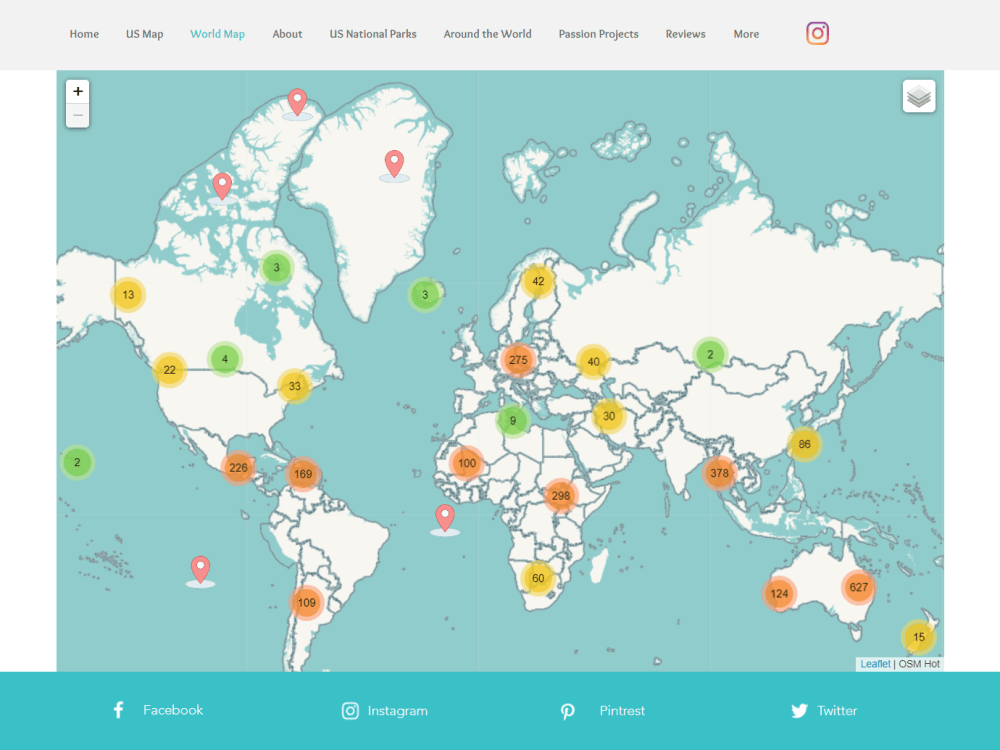
Task: Click the red pin in Arctic Canada
Action: tap(222, 186)
